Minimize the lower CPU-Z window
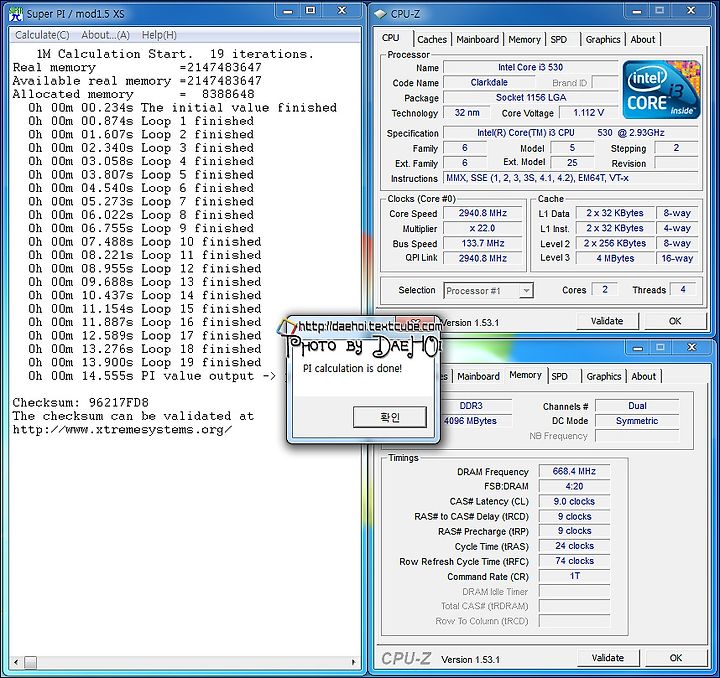 [638, 348]
